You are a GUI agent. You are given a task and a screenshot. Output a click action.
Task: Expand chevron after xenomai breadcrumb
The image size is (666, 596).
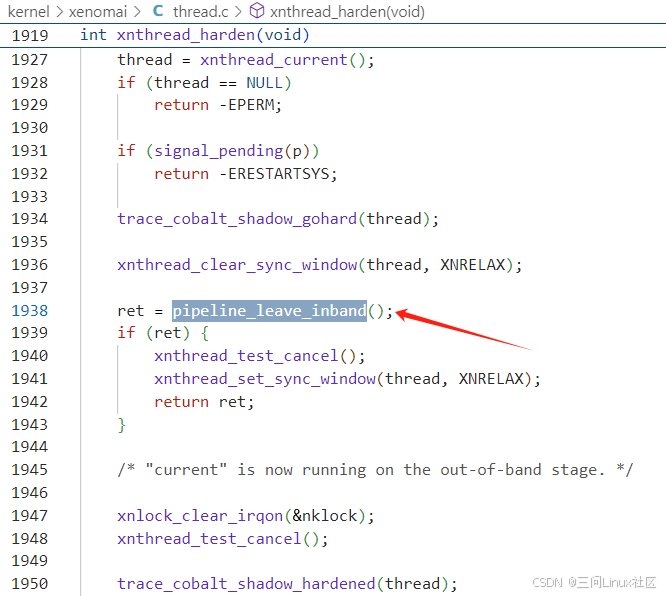click(x=137, y=12)
